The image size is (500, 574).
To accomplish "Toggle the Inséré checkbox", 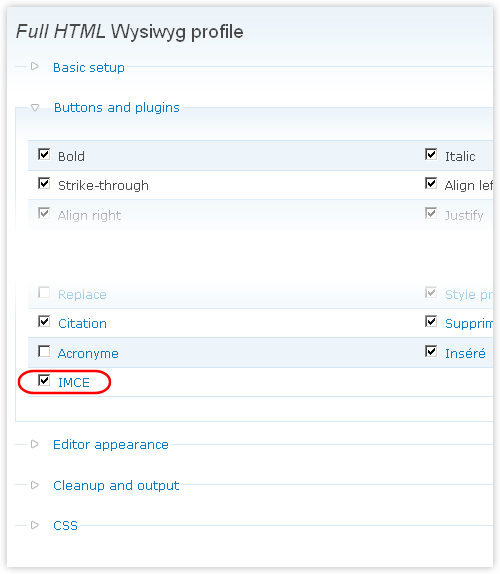I will click(x=431, y=351).
